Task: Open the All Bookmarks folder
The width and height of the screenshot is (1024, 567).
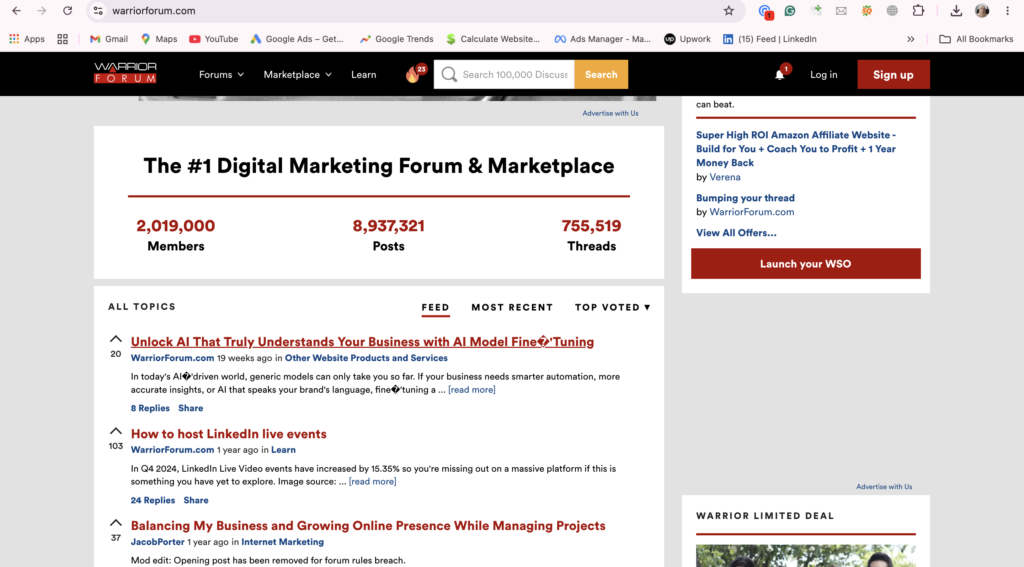Action: (976, 39)
